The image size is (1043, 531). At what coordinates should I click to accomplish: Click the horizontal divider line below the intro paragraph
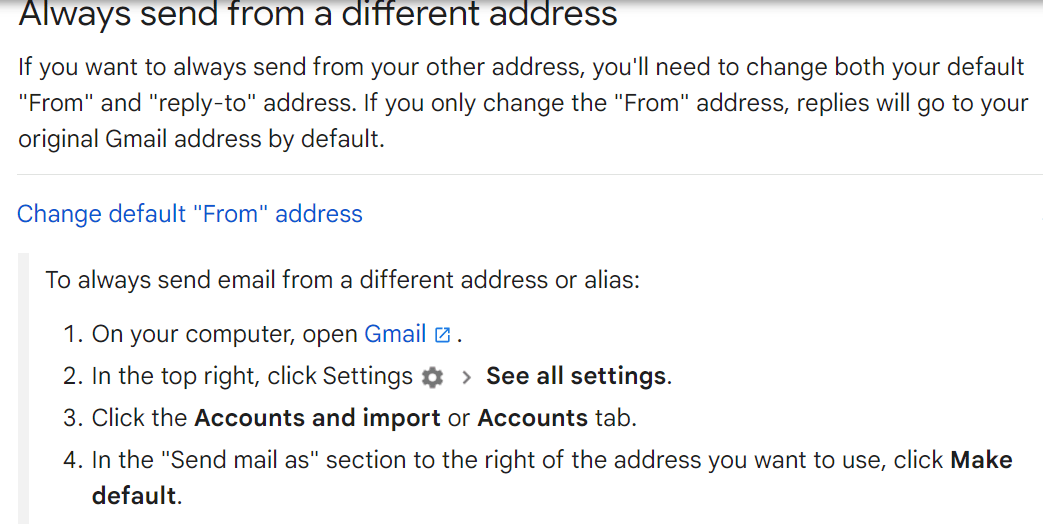tap(521, 175)
